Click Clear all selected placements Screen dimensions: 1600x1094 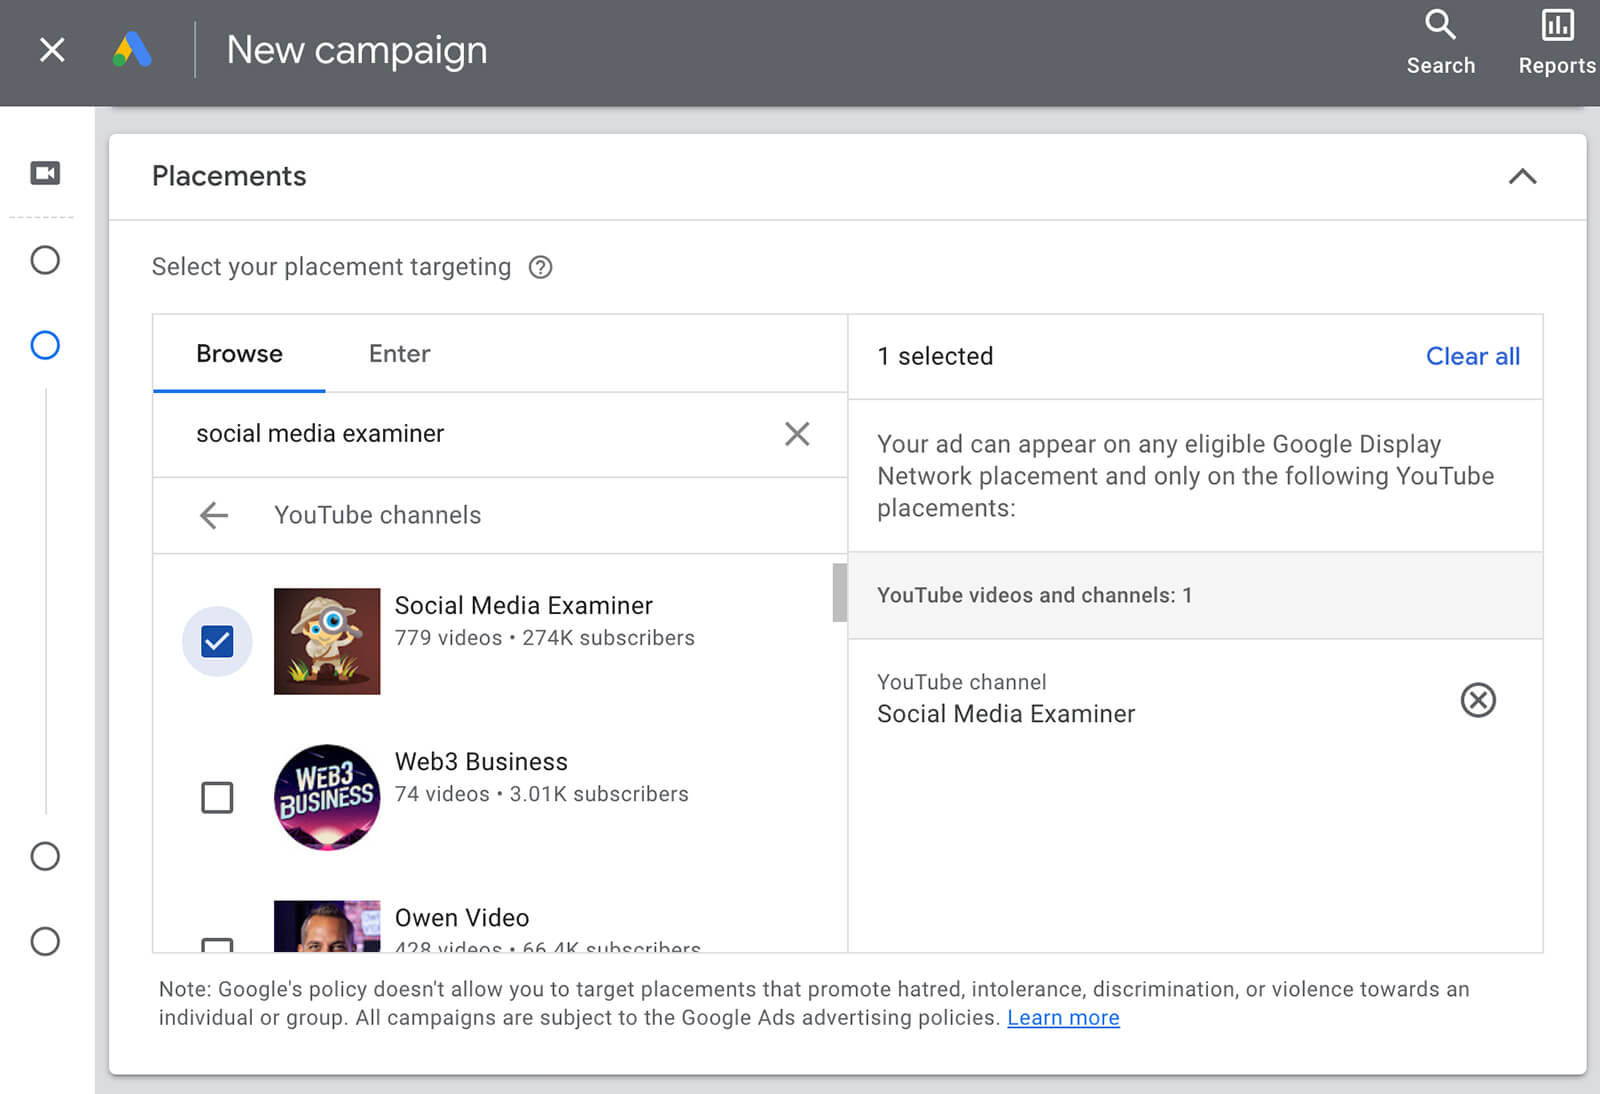[x=1472, y=357]
